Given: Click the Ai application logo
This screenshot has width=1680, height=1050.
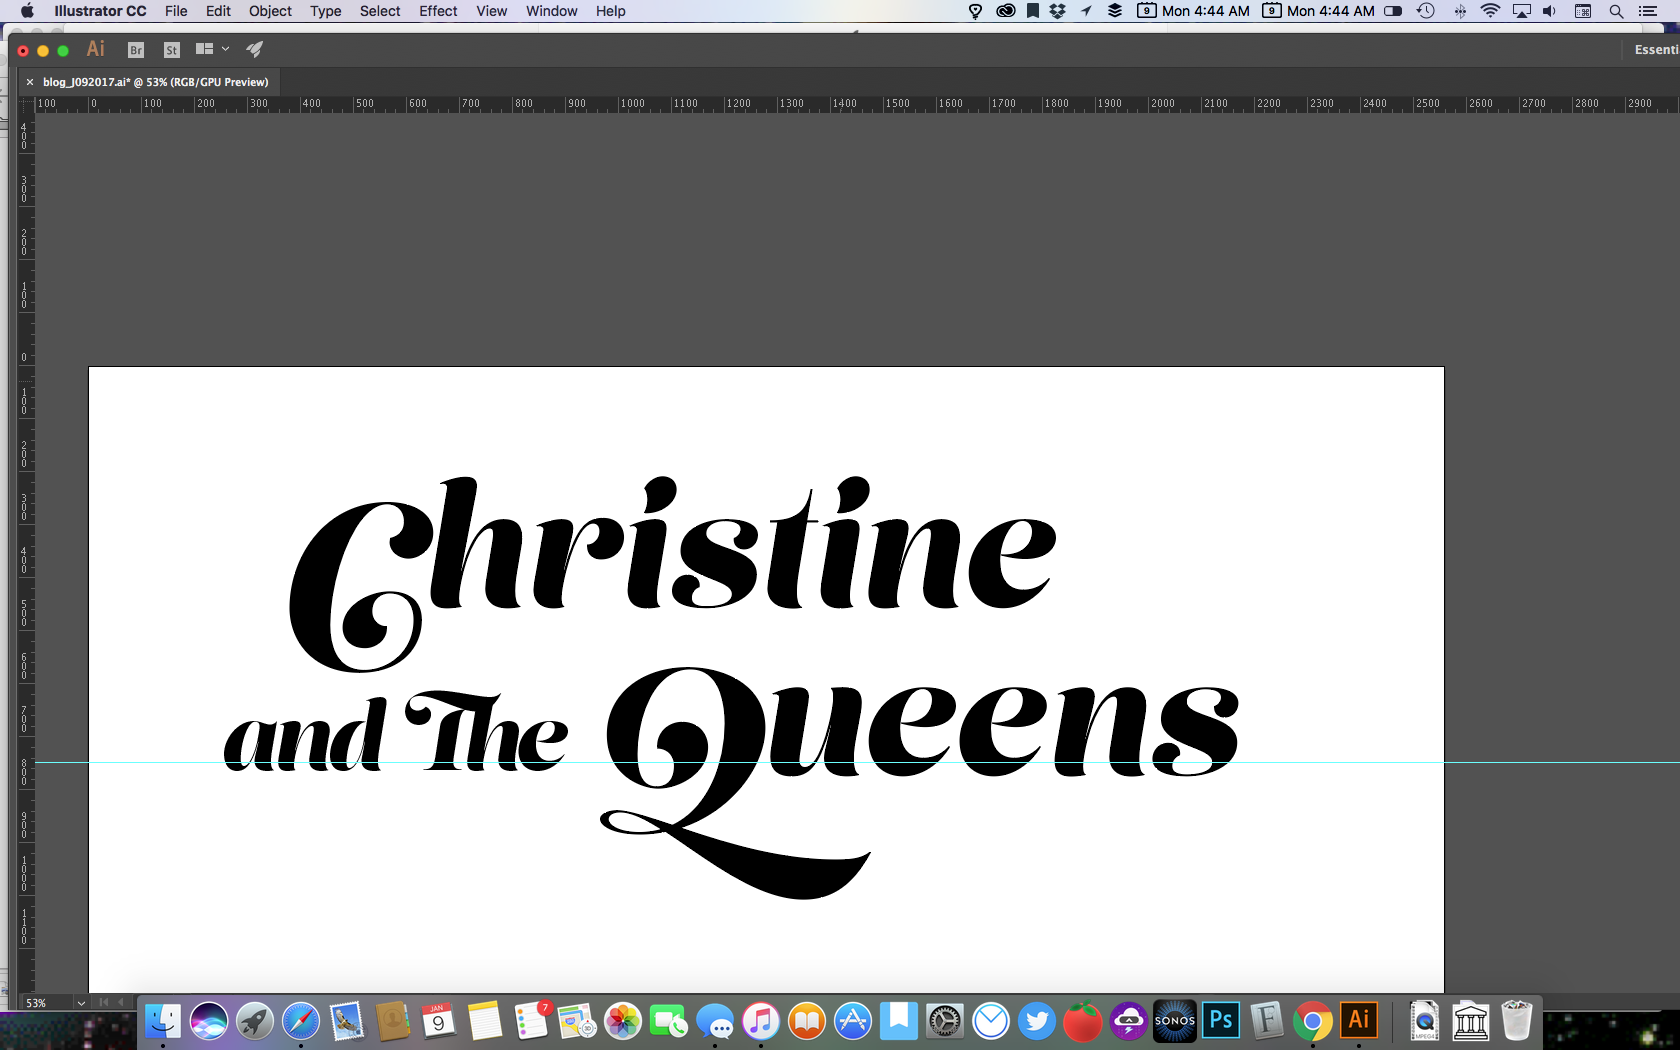Looking at the screenshot, I should [x=96, y=49].
